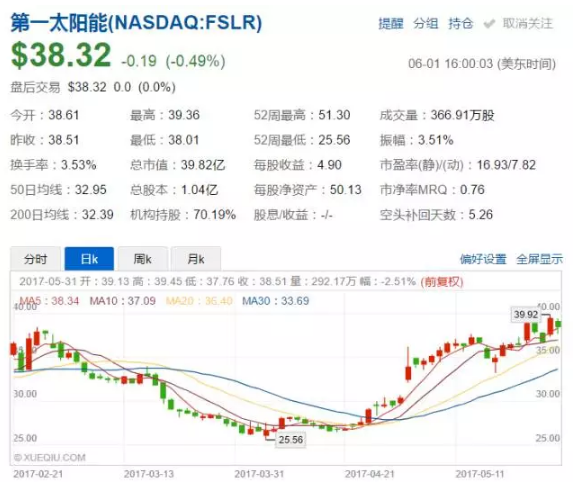Open 偏好设置 chart preferences
This screenshot has height=497, width=574.
click(483, 259)
